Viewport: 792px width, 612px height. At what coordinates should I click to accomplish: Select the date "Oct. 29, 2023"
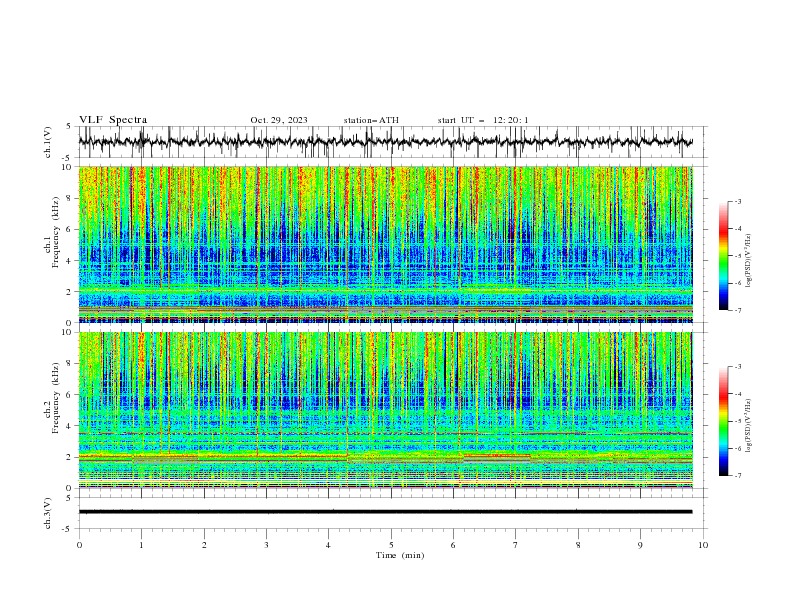click(x=279, y=120)
